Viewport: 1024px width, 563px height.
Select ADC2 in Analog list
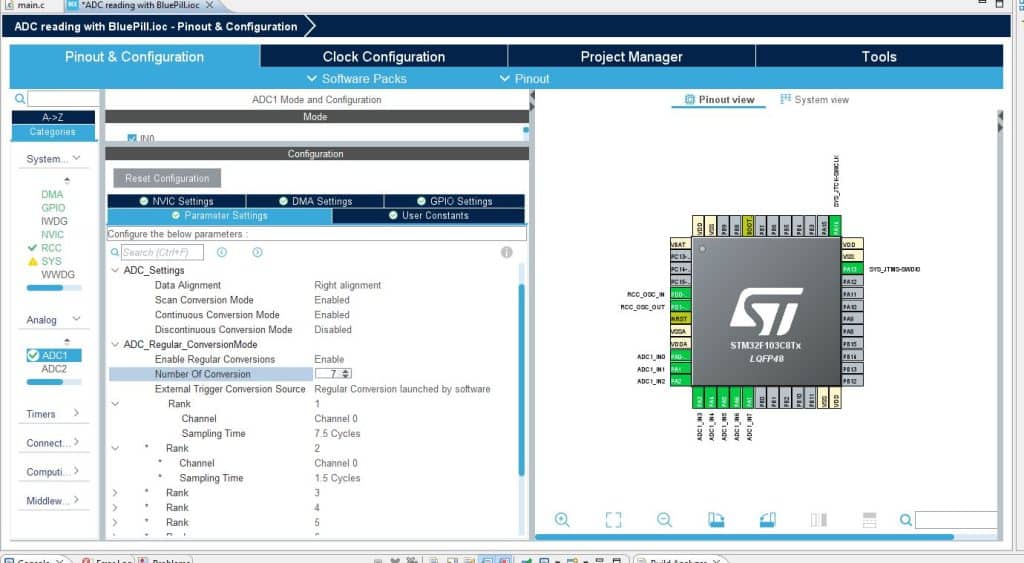coord(54,369)
